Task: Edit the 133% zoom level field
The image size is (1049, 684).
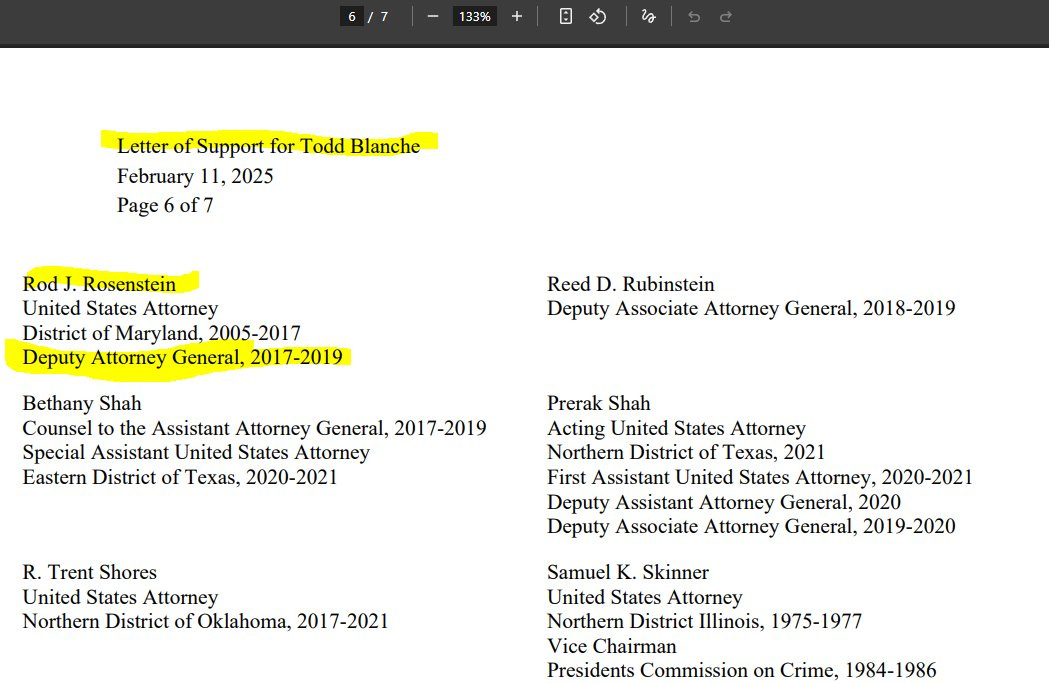Action: [x=474, y=17]
